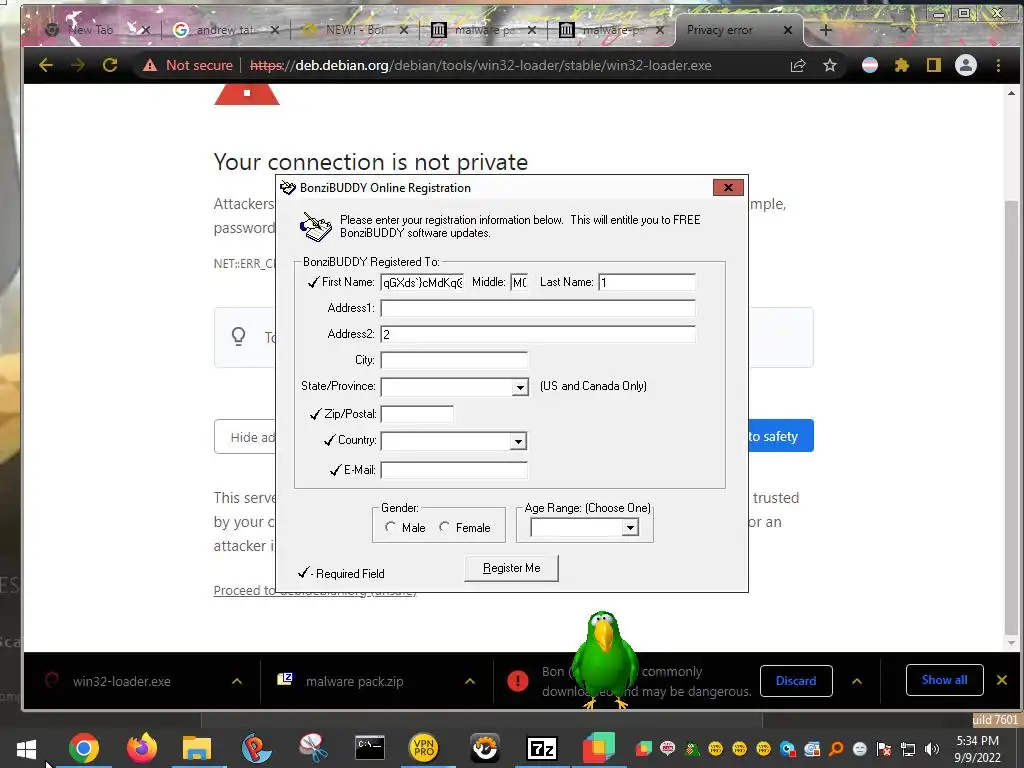
Task: Expand options next to Discard button
Action: click(x=857, y=681)
